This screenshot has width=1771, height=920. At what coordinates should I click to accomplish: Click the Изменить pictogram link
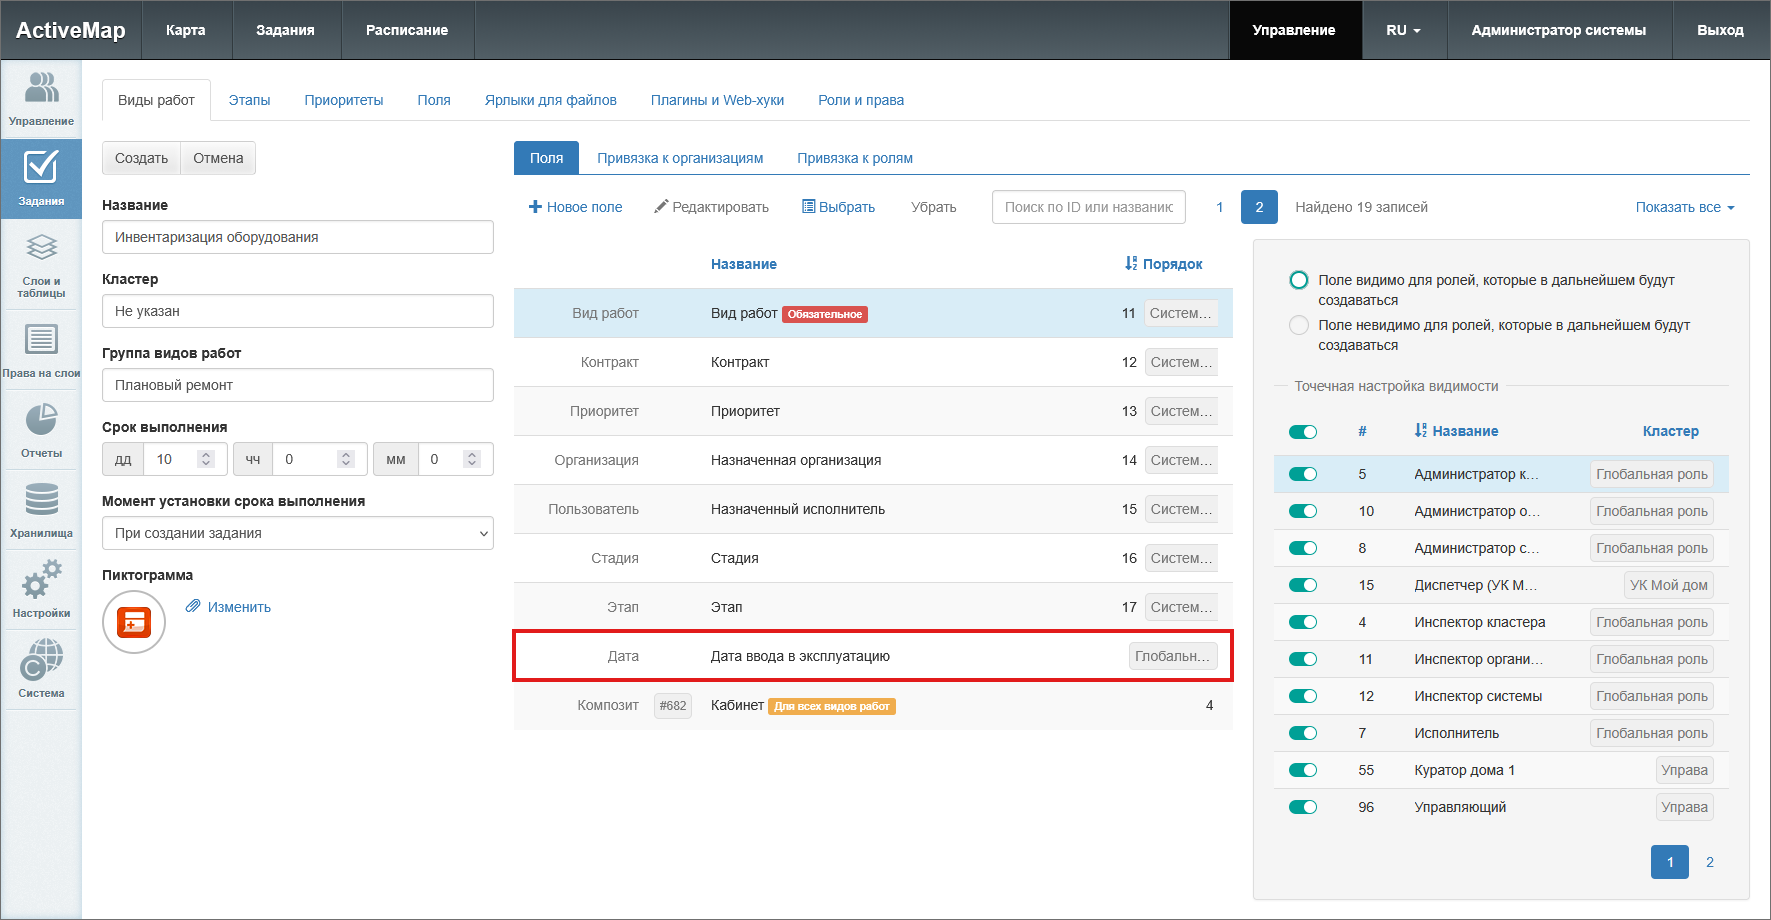[238, 607]
